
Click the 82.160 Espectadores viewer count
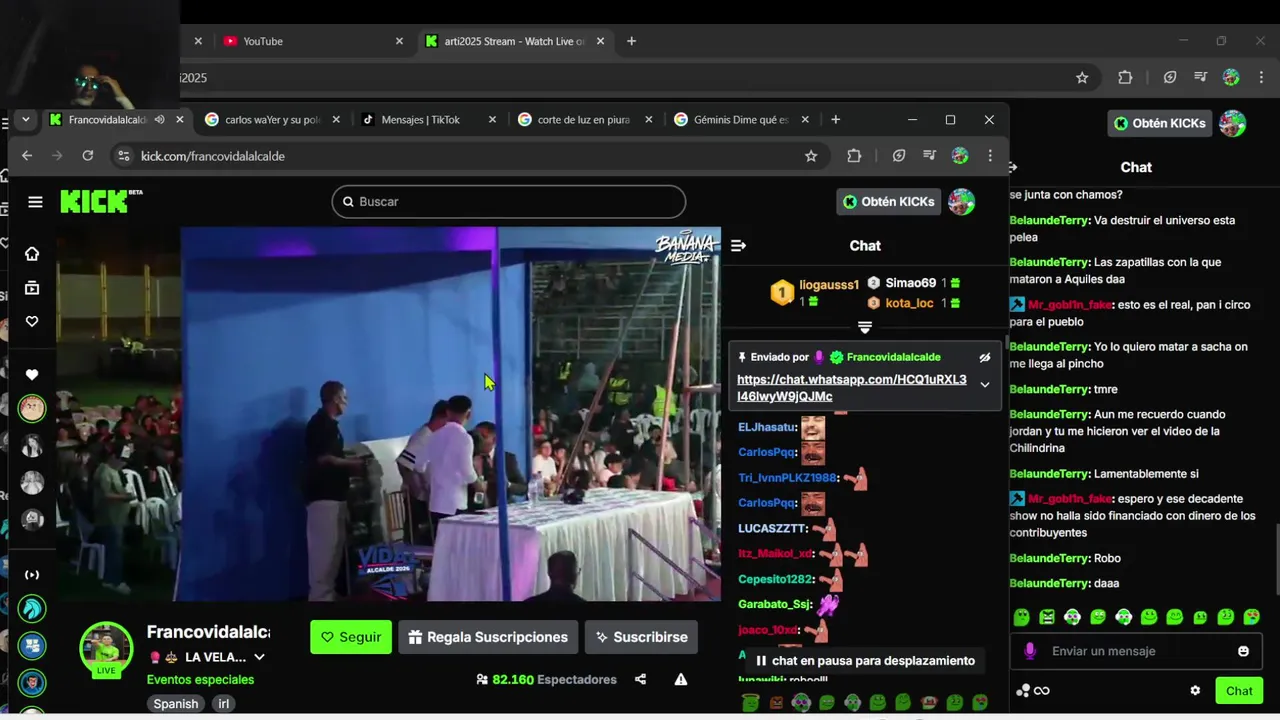click(x=547, y=680)
